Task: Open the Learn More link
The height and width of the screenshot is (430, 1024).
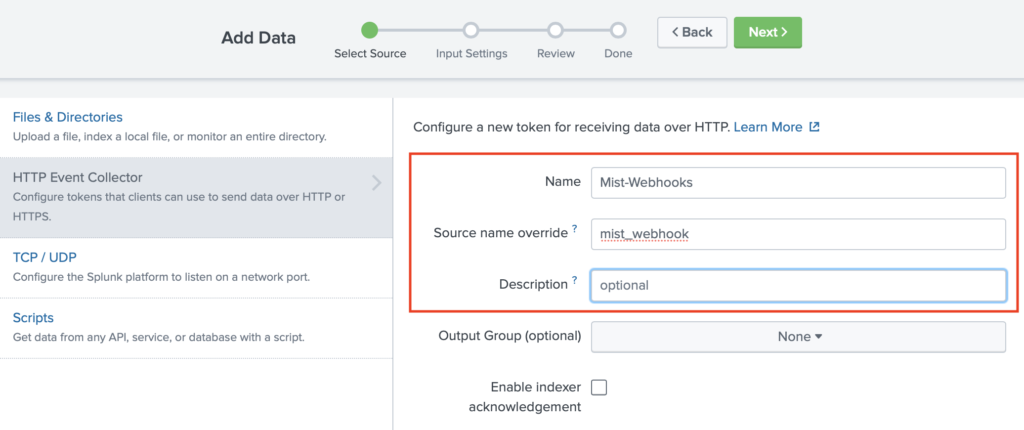Action: pos(768,128)
